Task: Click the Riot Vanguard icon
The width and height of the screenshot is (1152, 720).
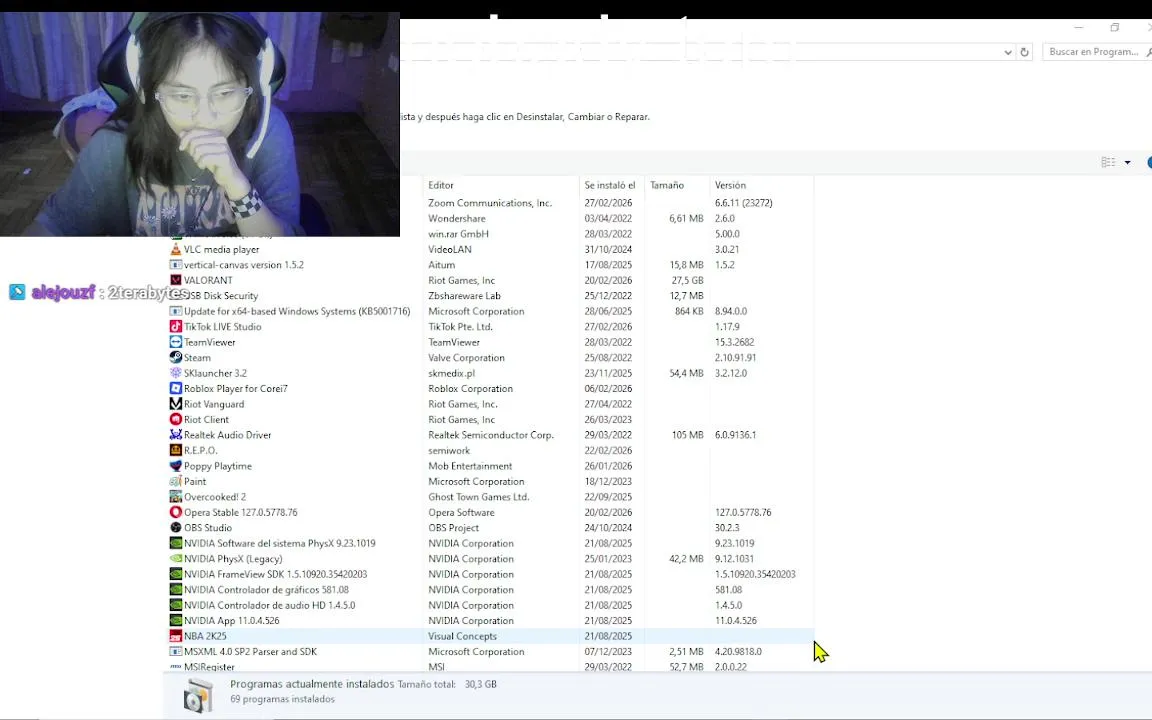Action: coord(176,403)
